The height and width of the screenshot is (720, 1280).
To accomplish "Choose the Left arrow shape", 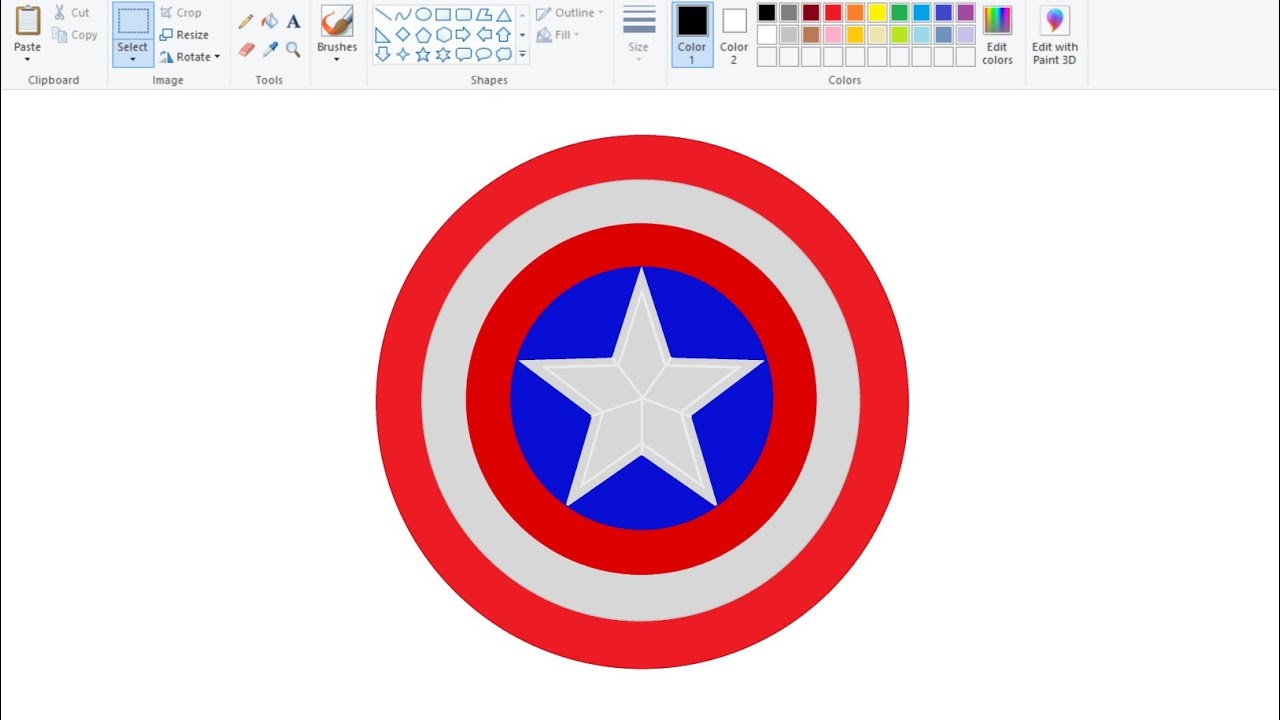I will click(x=483, y=34).
